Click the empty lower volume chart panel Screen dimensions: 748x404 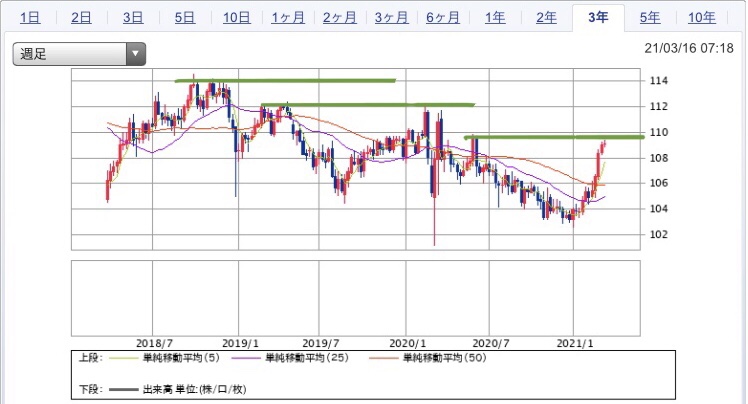[357, 297]
